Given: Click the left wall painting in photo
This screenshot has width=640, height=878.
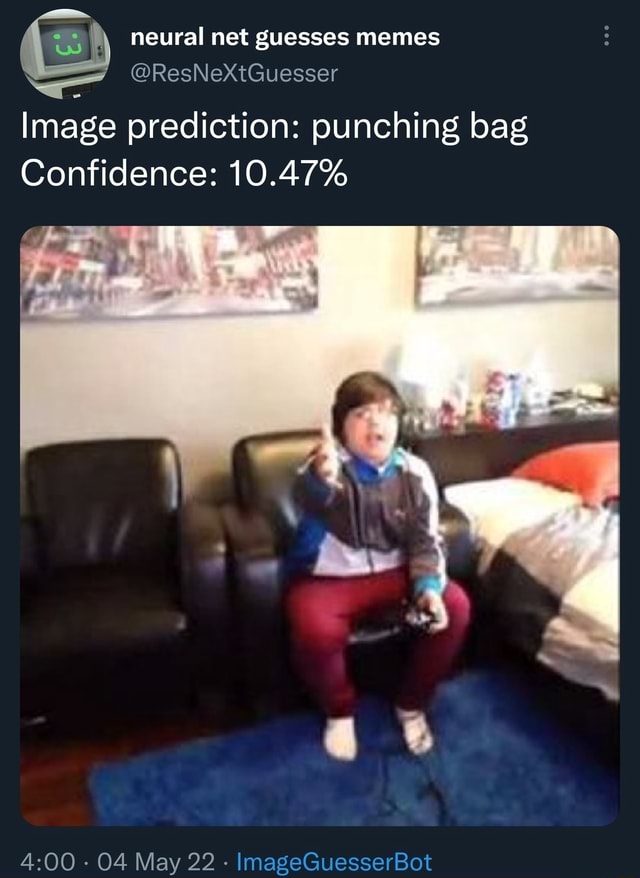Looking at the screenshot, I should pyautogui.click(x=169, y=270).
